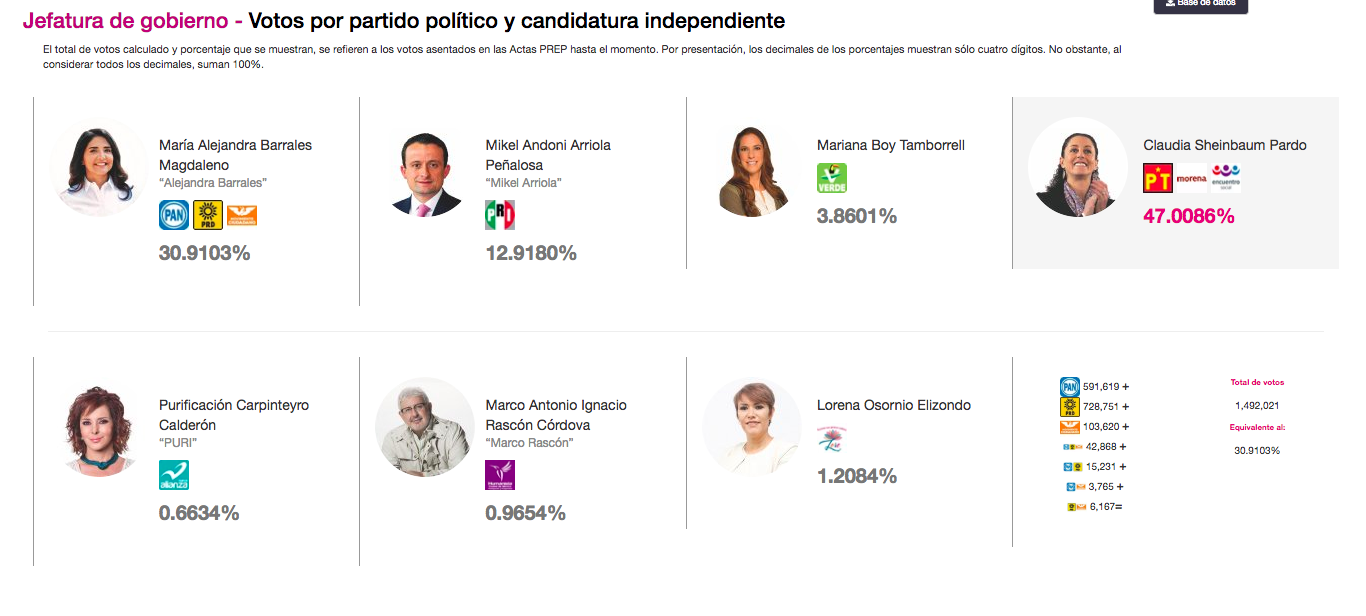Download the Base de datos file
This screenshot has height=616, width=1366.
pyautogui.click(x=1200, y=4)
